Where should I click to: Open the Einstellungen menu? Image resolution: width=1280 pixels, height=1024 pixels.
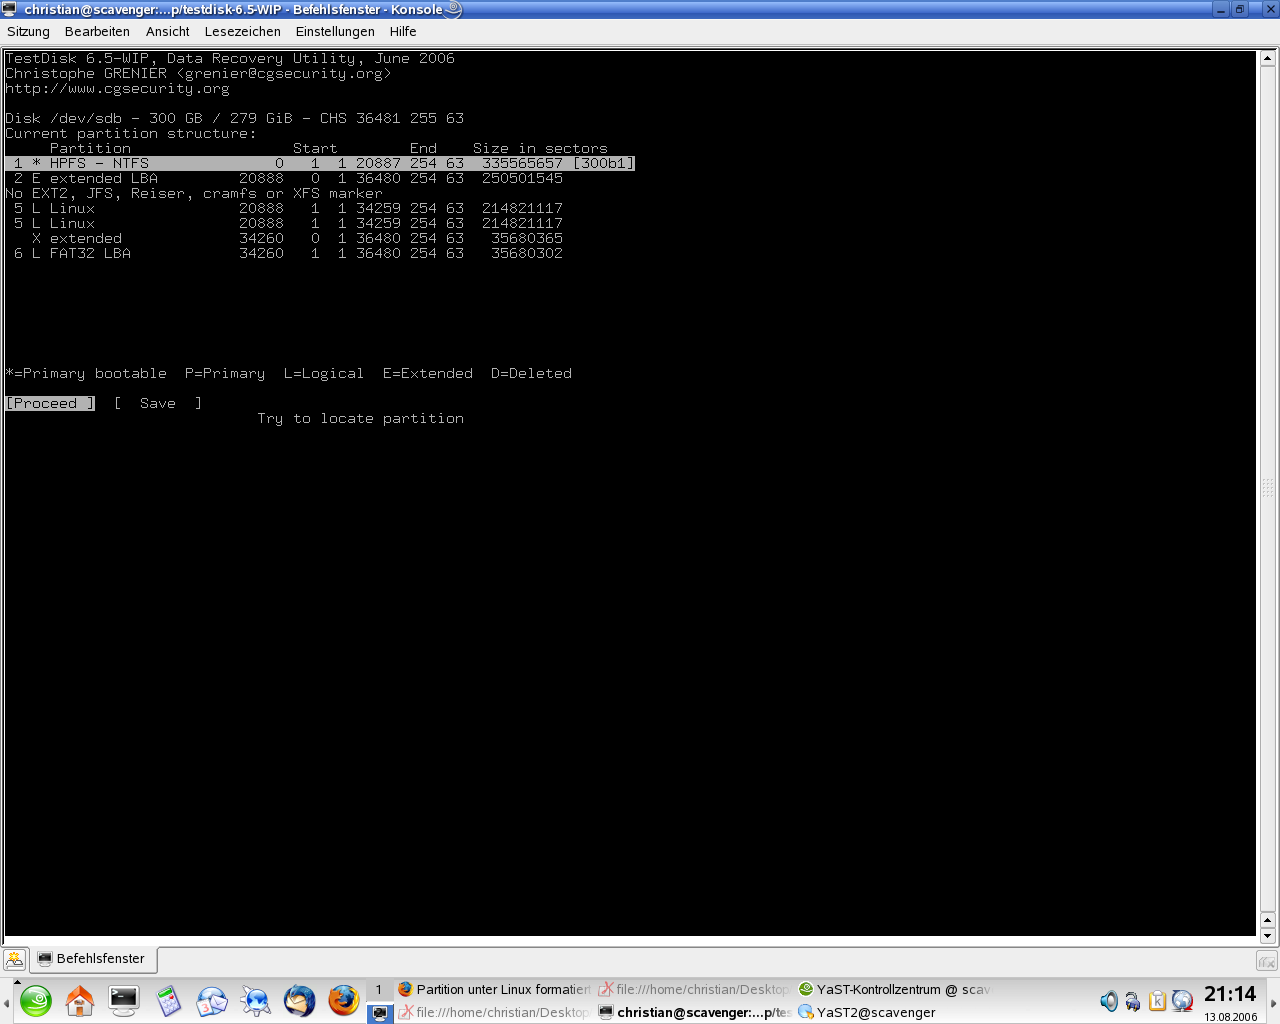[x=335, y=32]
